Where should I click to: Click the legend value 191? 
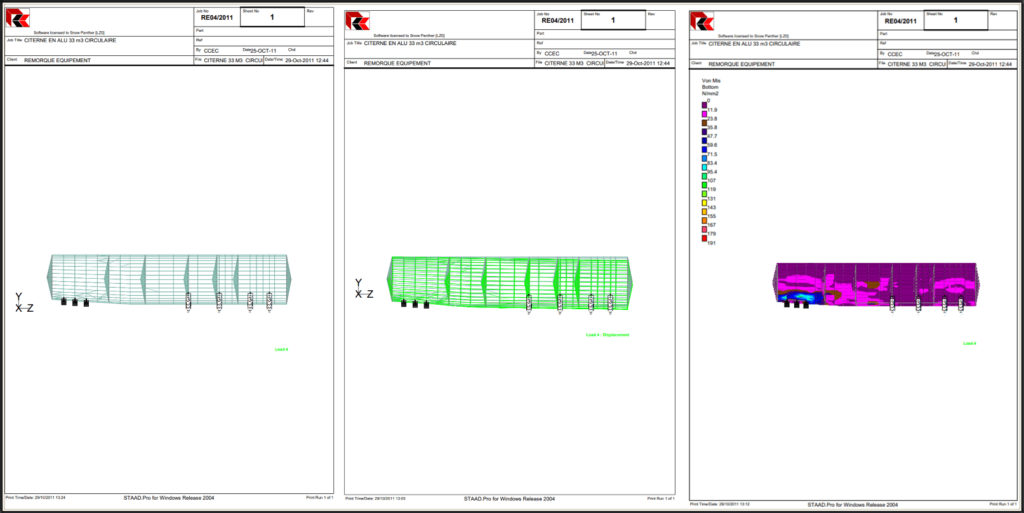(711, 242)
